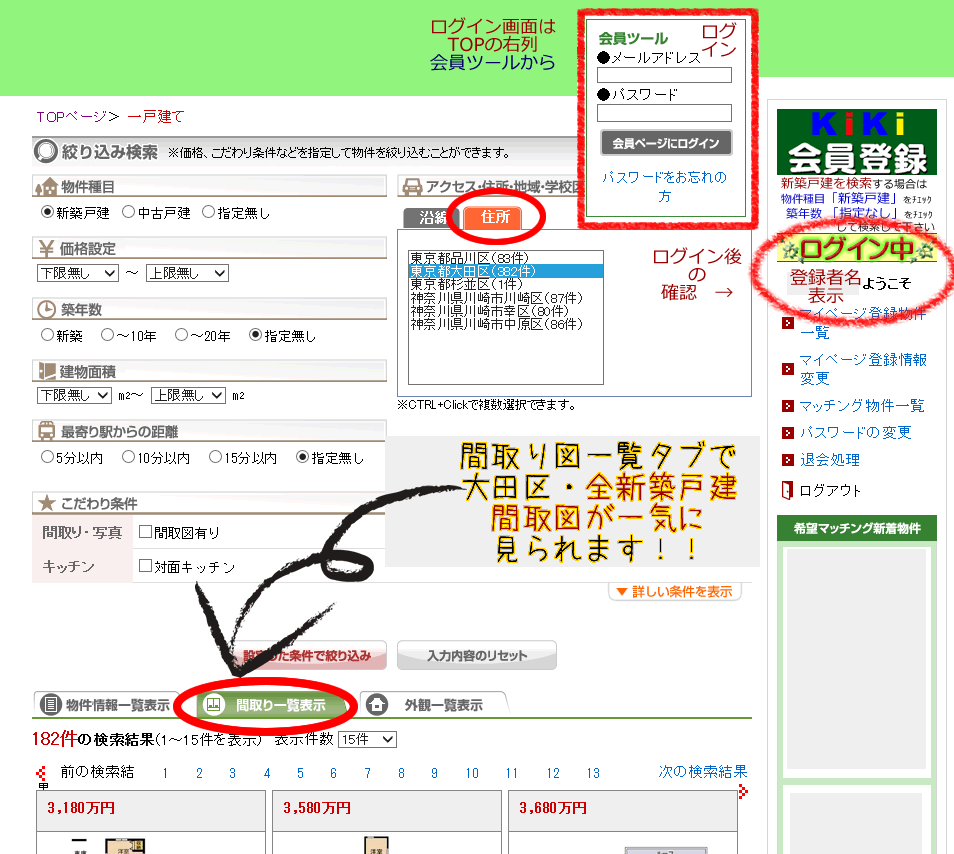Check the 対面キッチン option

145,566
